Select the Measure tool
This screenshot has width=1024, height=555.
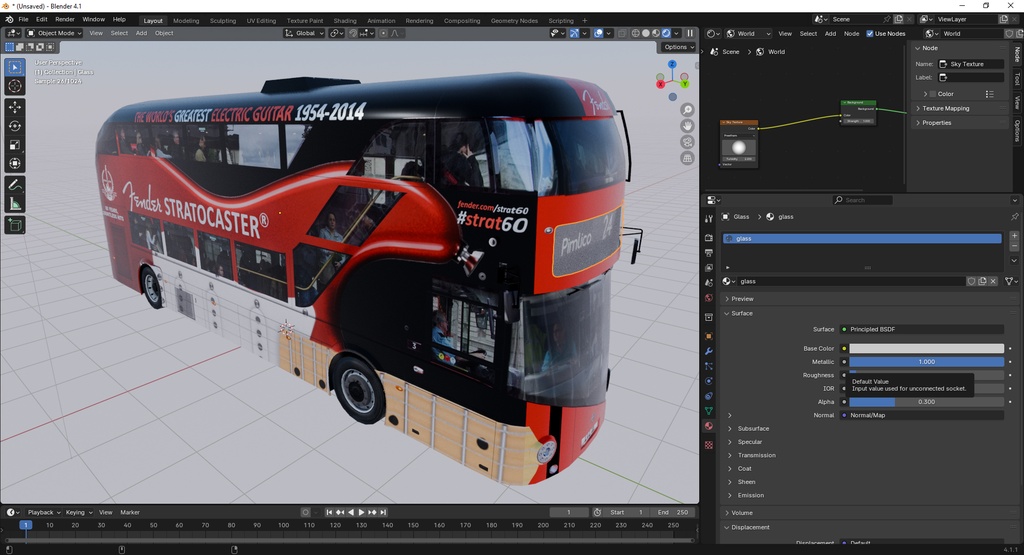pos(15,204)
